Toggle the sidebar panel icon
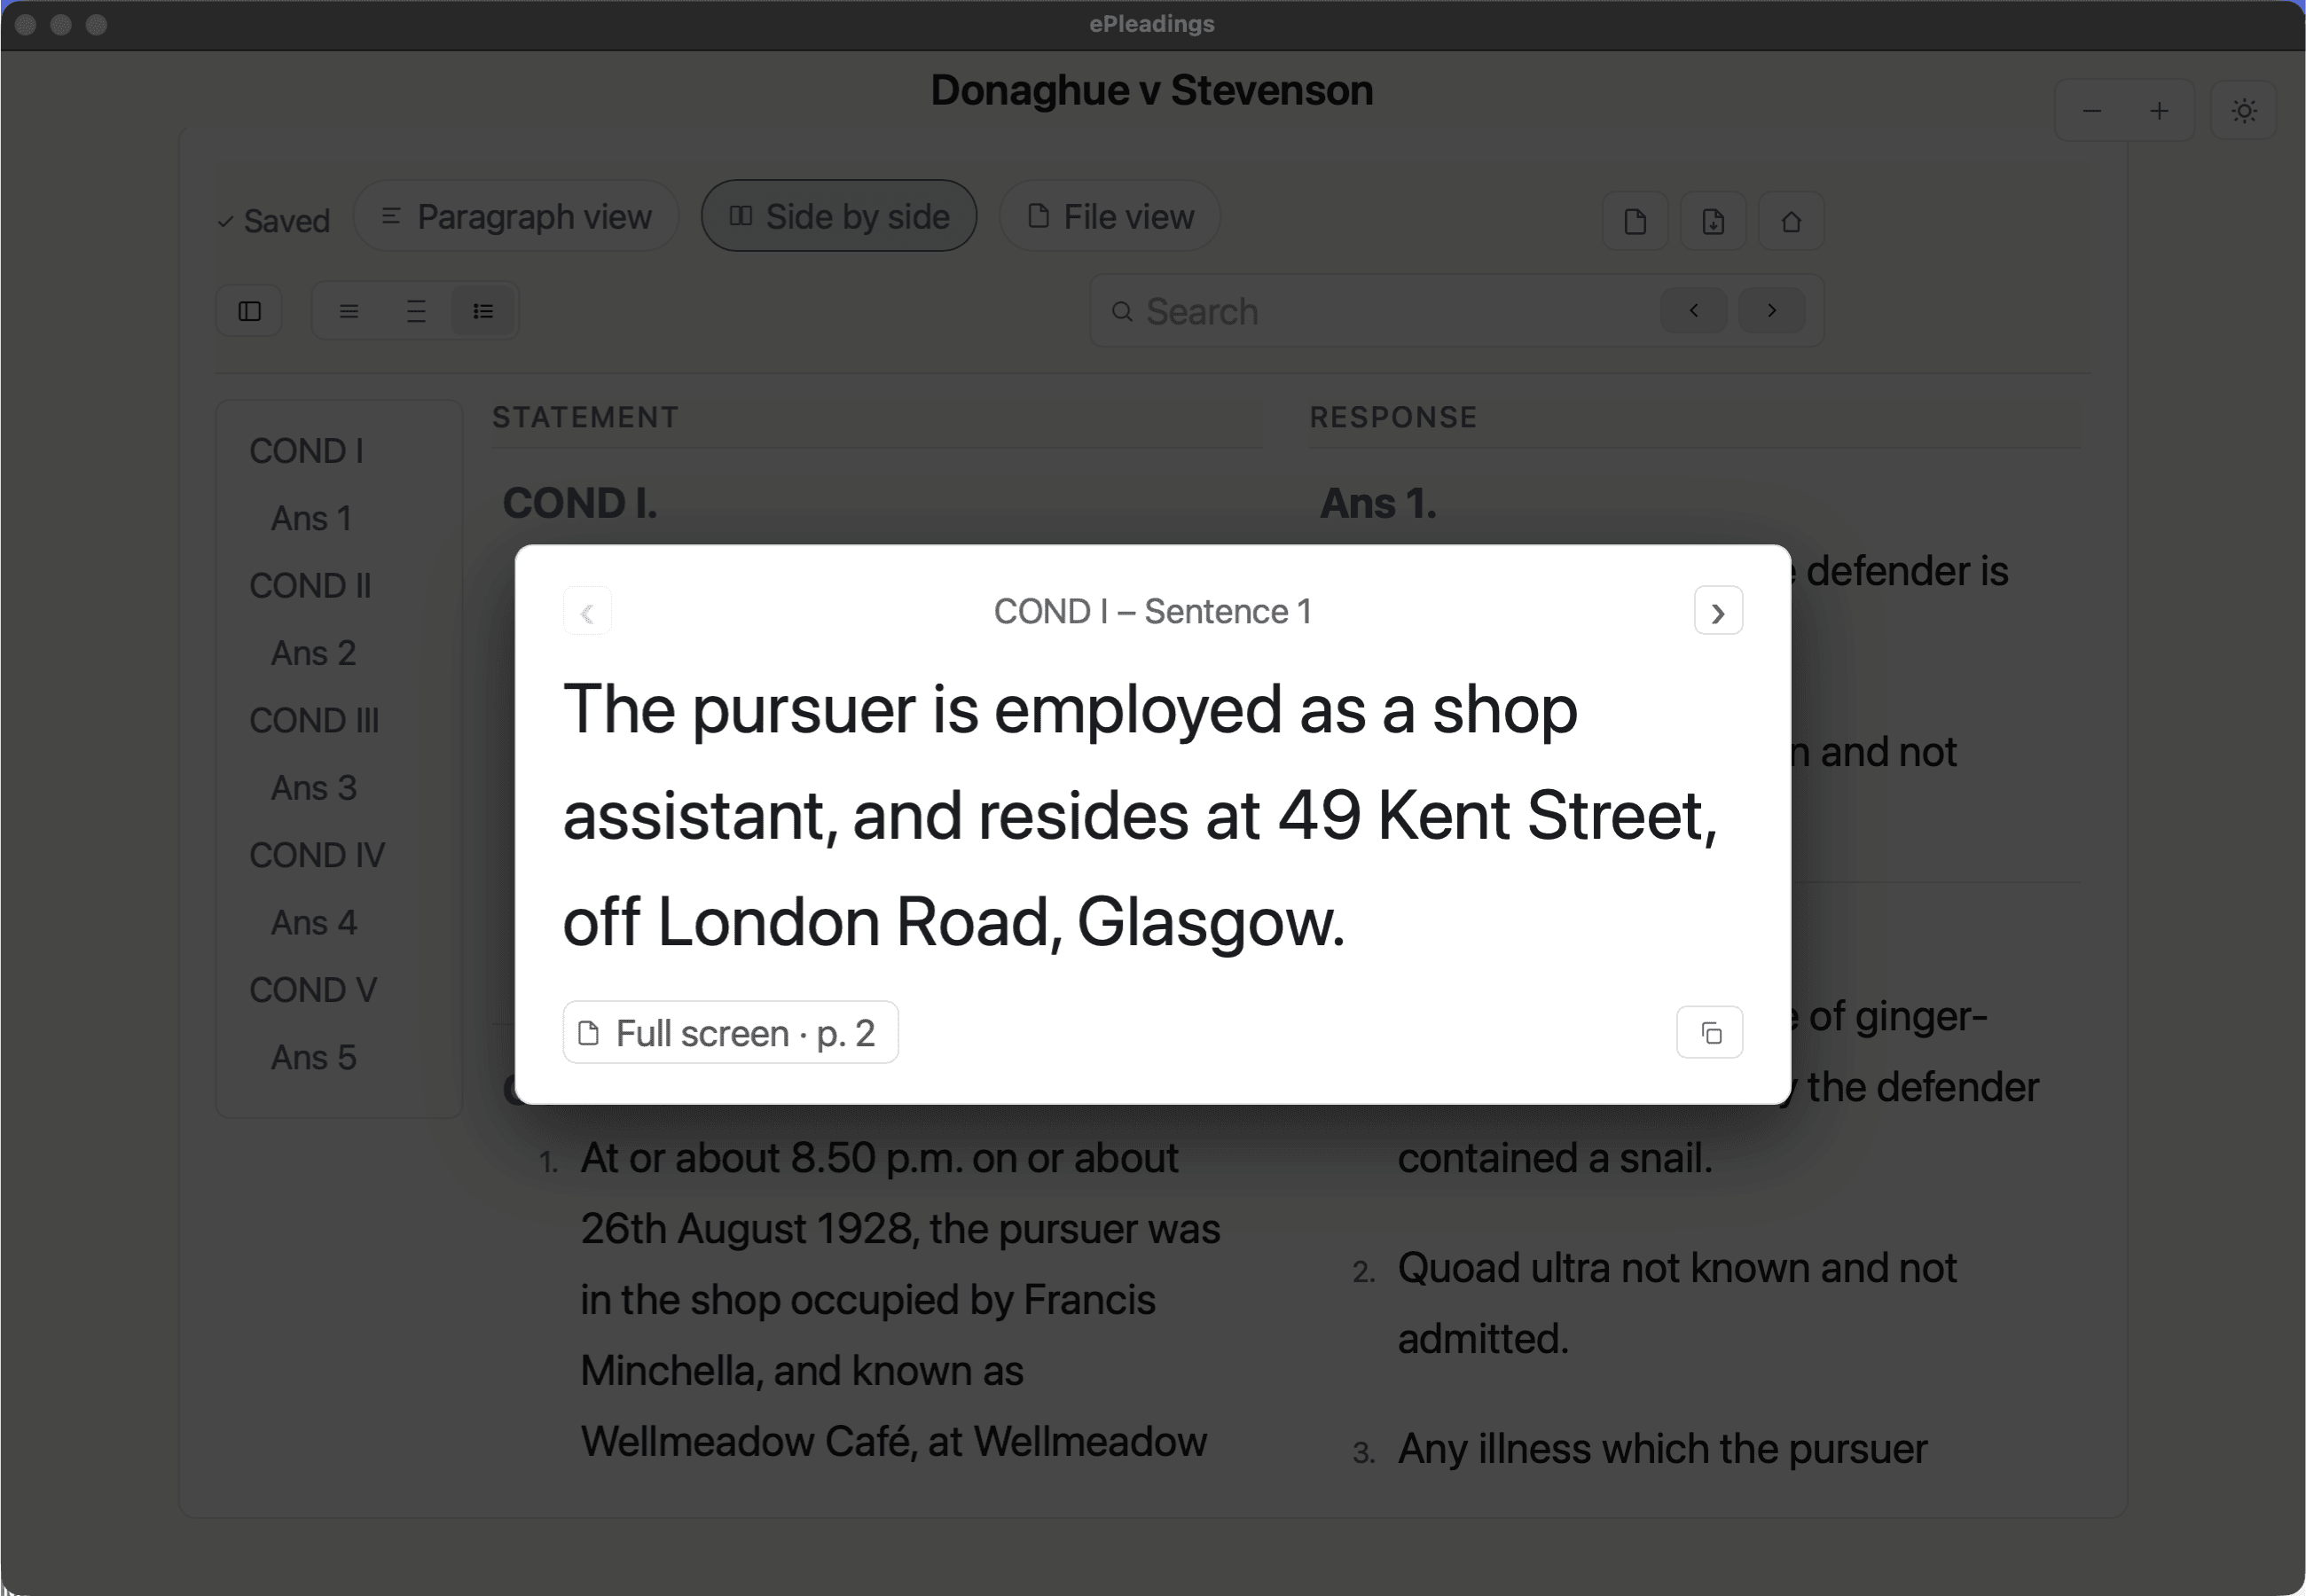 tap(249, 311)
